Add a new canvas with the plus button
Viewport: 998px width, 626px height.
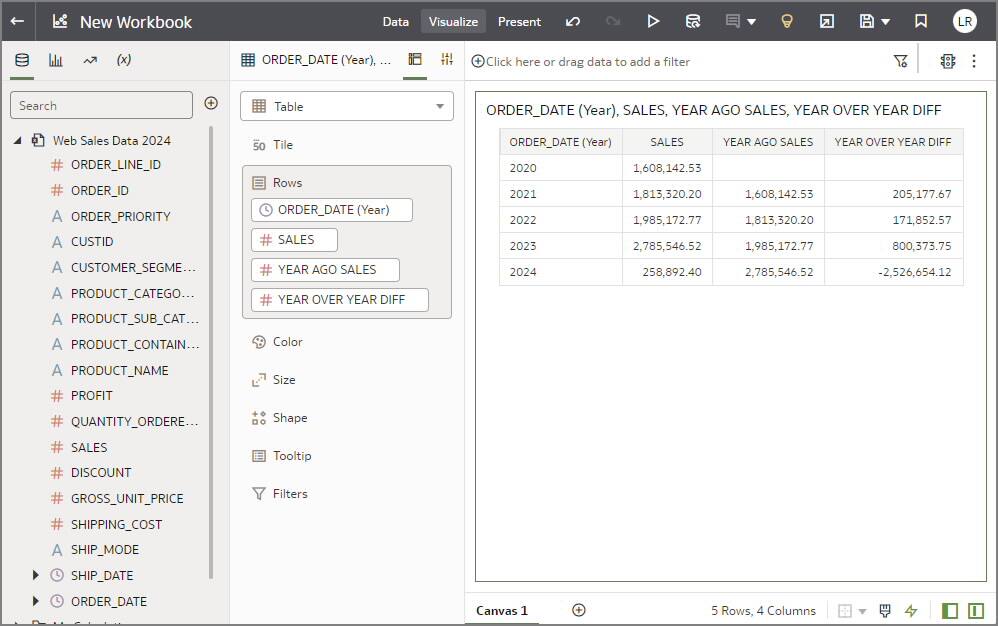pos(578,610)
